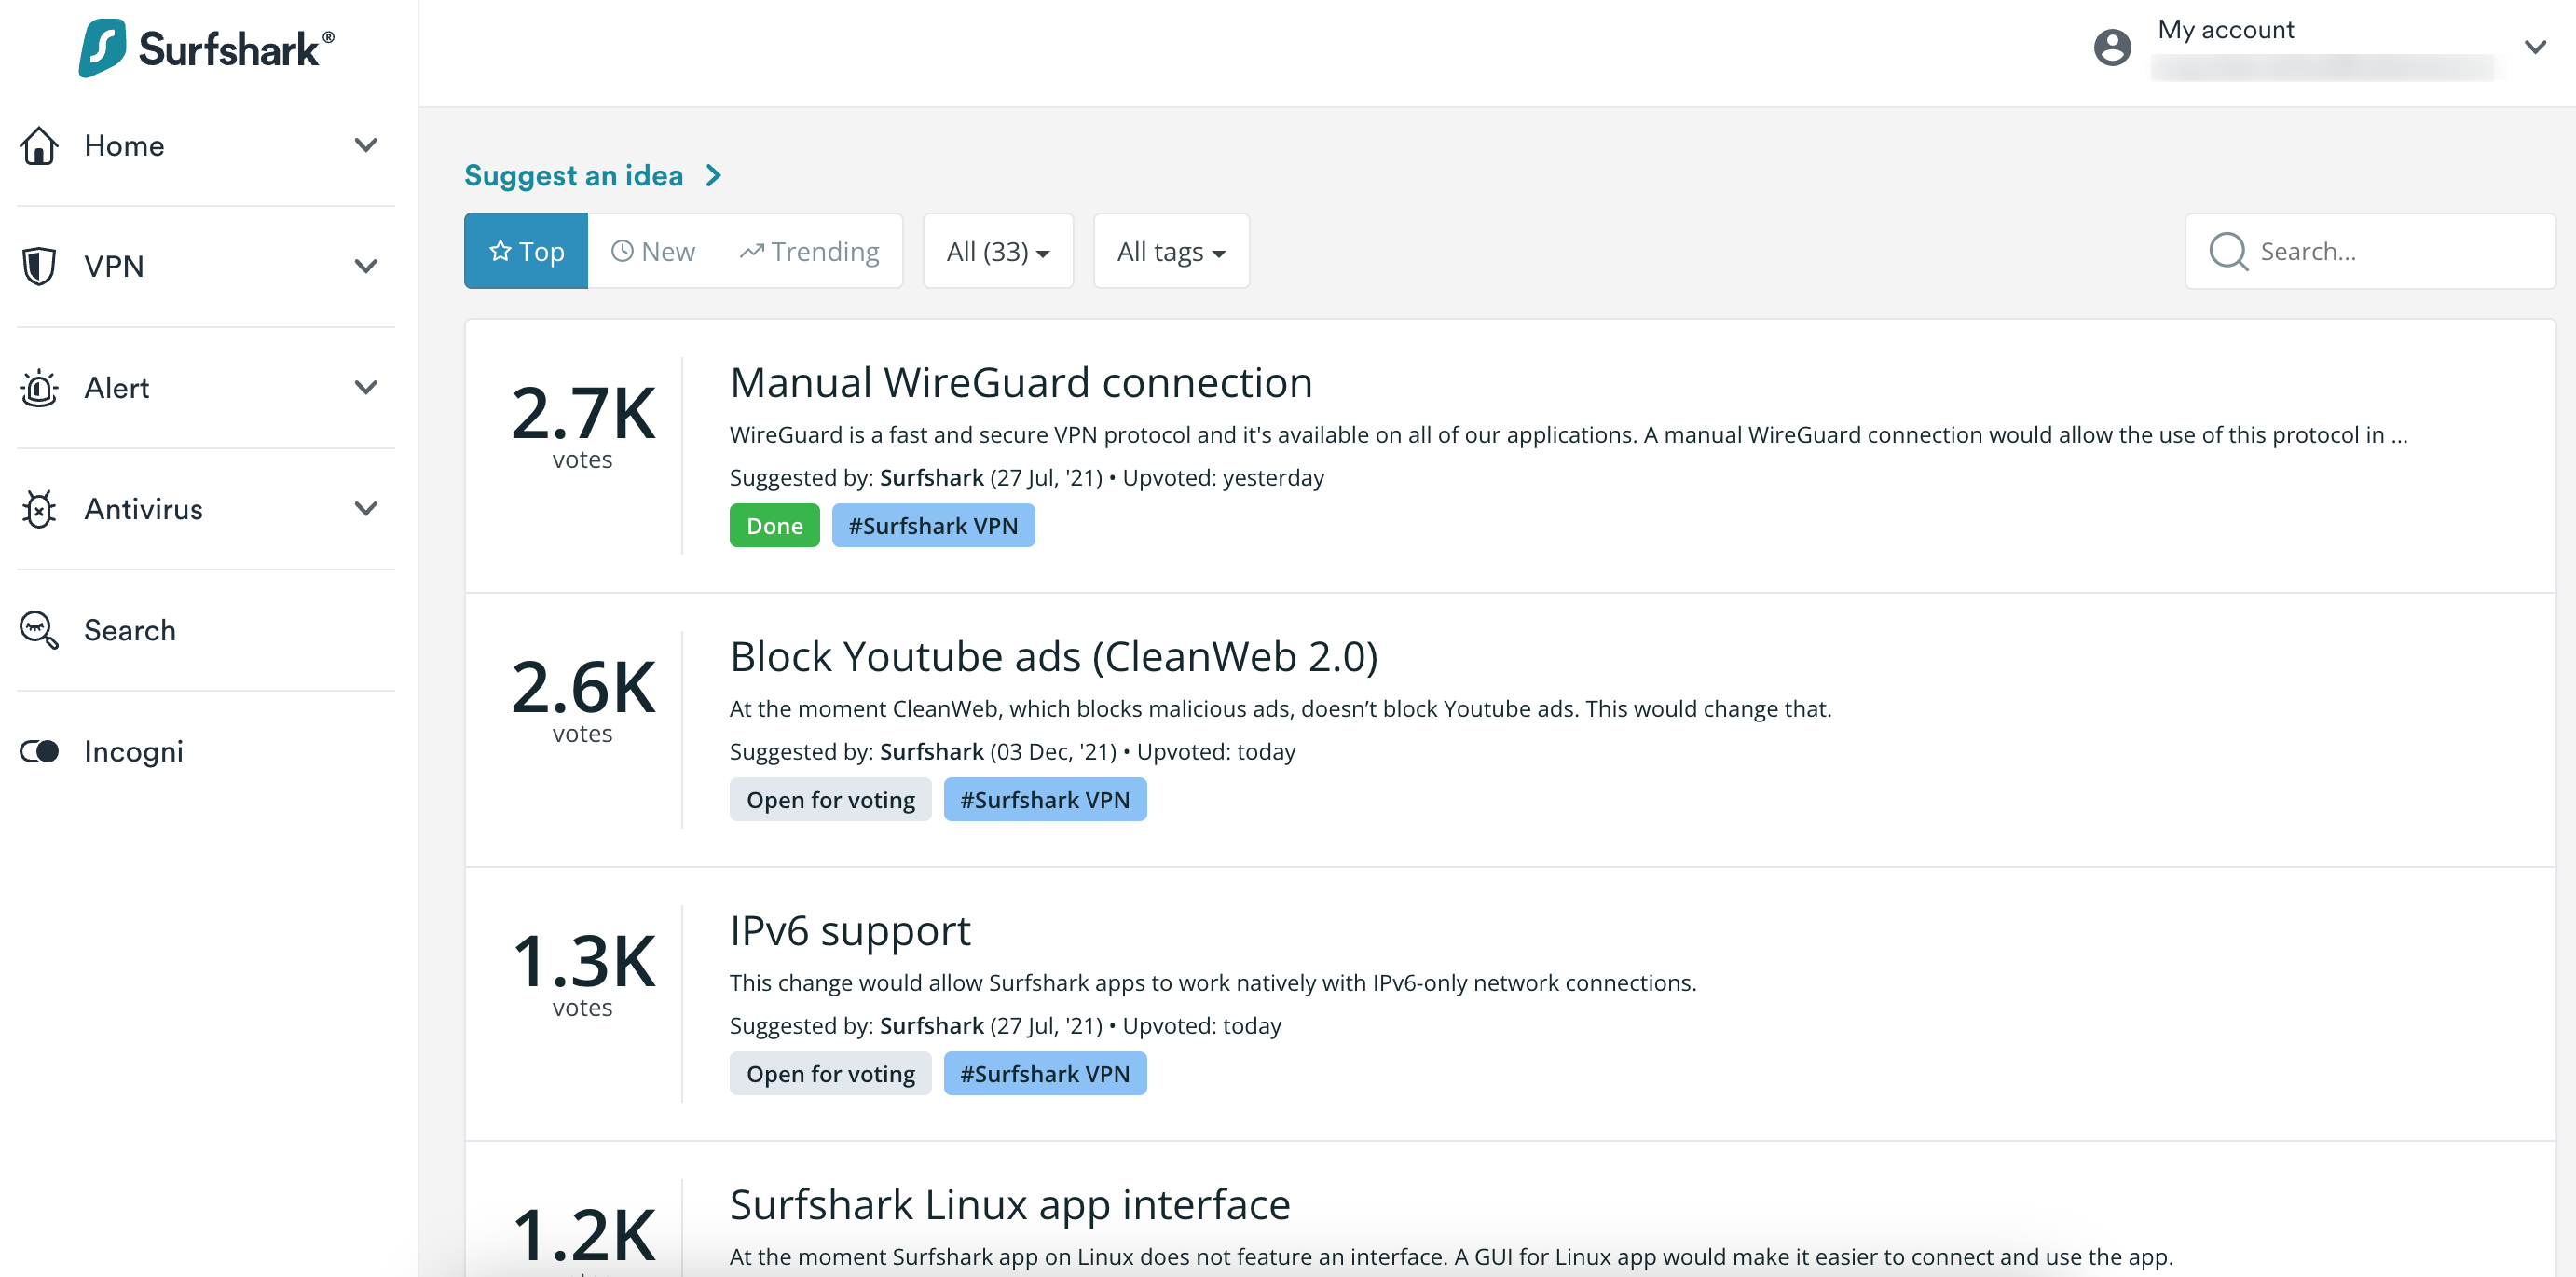2576x1277 pixels.
Task: Click Open for voting under IPv6 support
Action: pyautogui.click(x=831, y=1074)
